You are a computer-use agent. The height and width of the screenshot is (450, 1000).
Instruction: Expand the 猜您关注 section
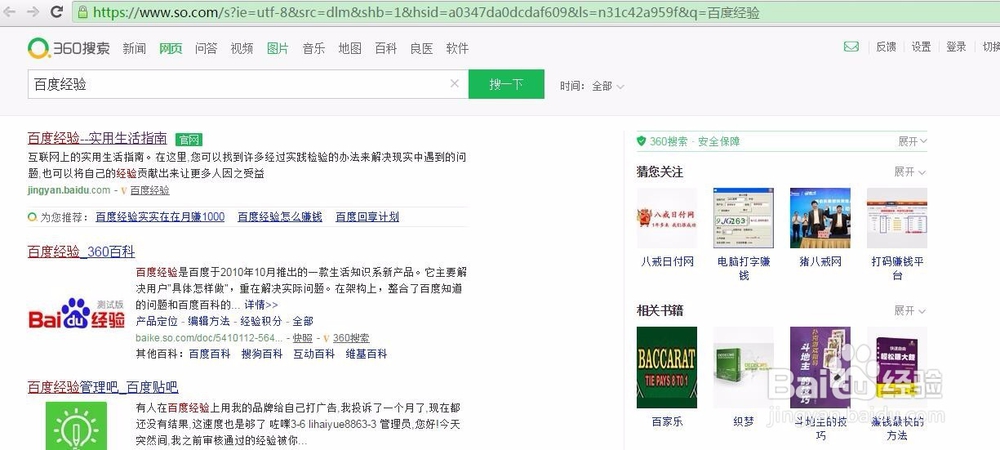tap(909, 172)
